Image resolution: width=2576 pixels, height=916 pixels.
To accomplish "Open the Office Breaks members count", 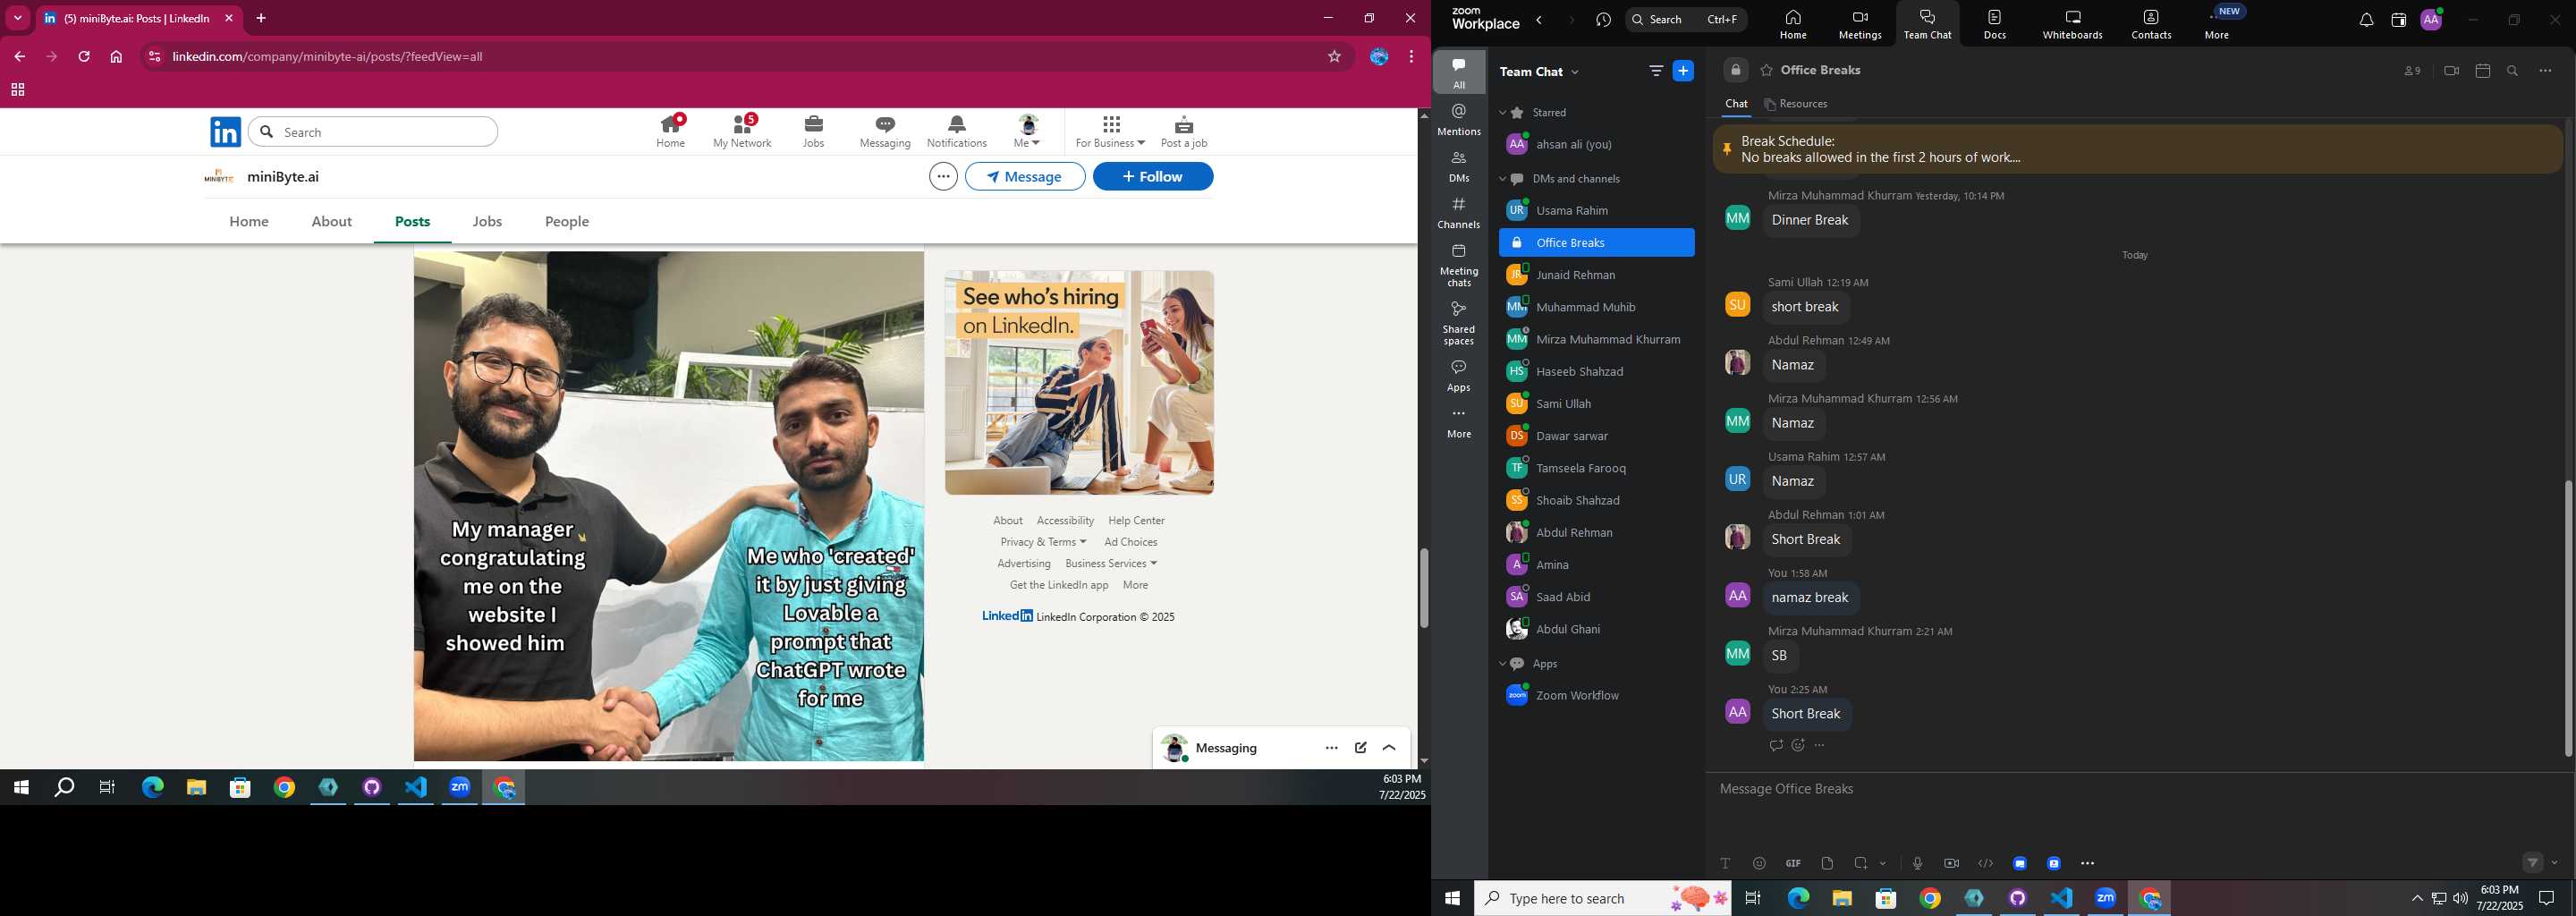I will (x=2413, y=71).
